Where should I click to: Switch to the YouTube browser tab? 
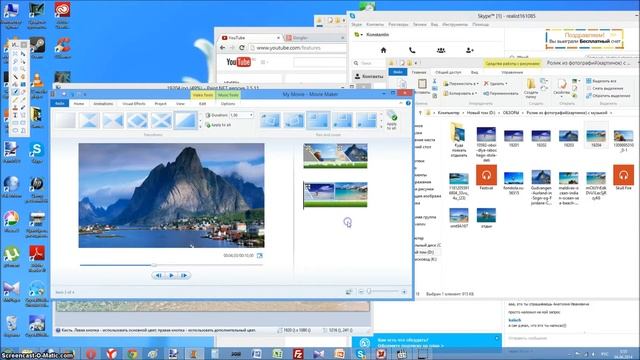[x=250, y=38]
